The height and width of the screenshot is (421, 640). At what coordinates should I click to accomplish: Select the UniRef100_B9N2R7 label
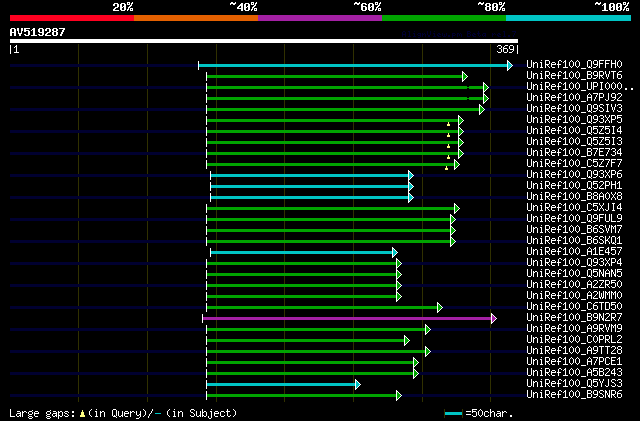(x=574, y=318)
